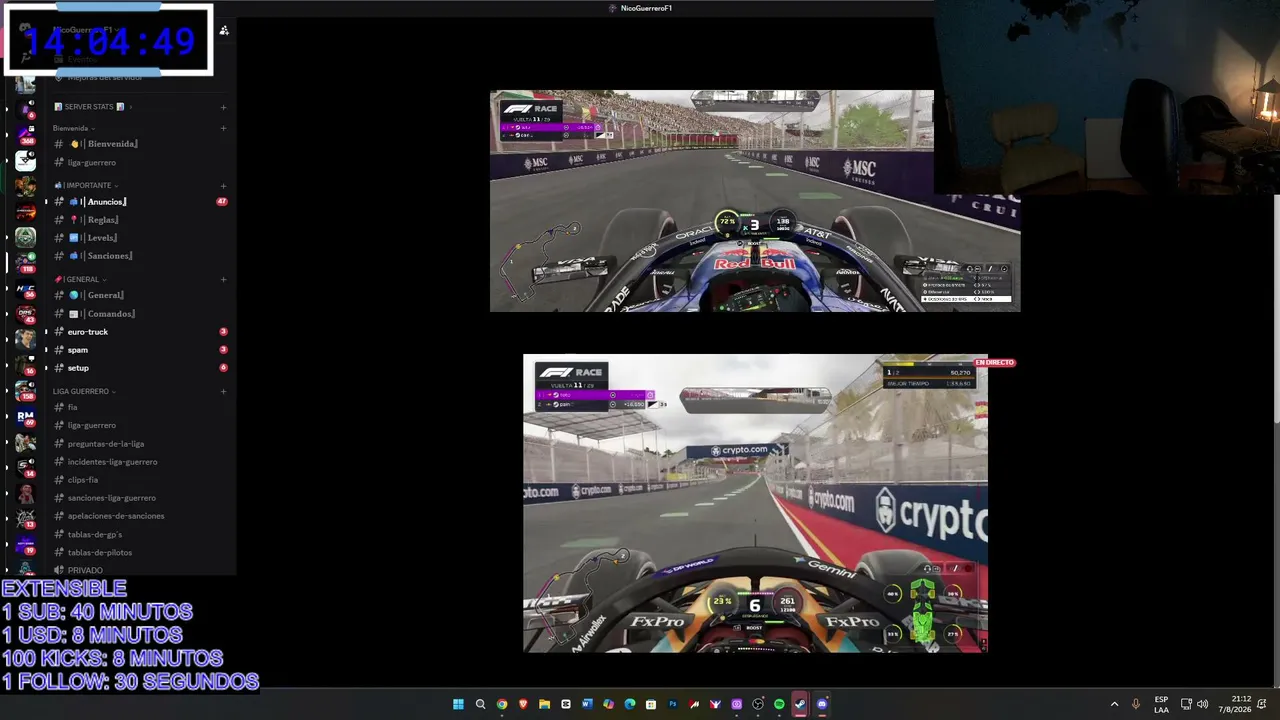Screen dimensions: 1280x720
Task: Click the microphone tray icon
Action: [x=1135, y=704]
